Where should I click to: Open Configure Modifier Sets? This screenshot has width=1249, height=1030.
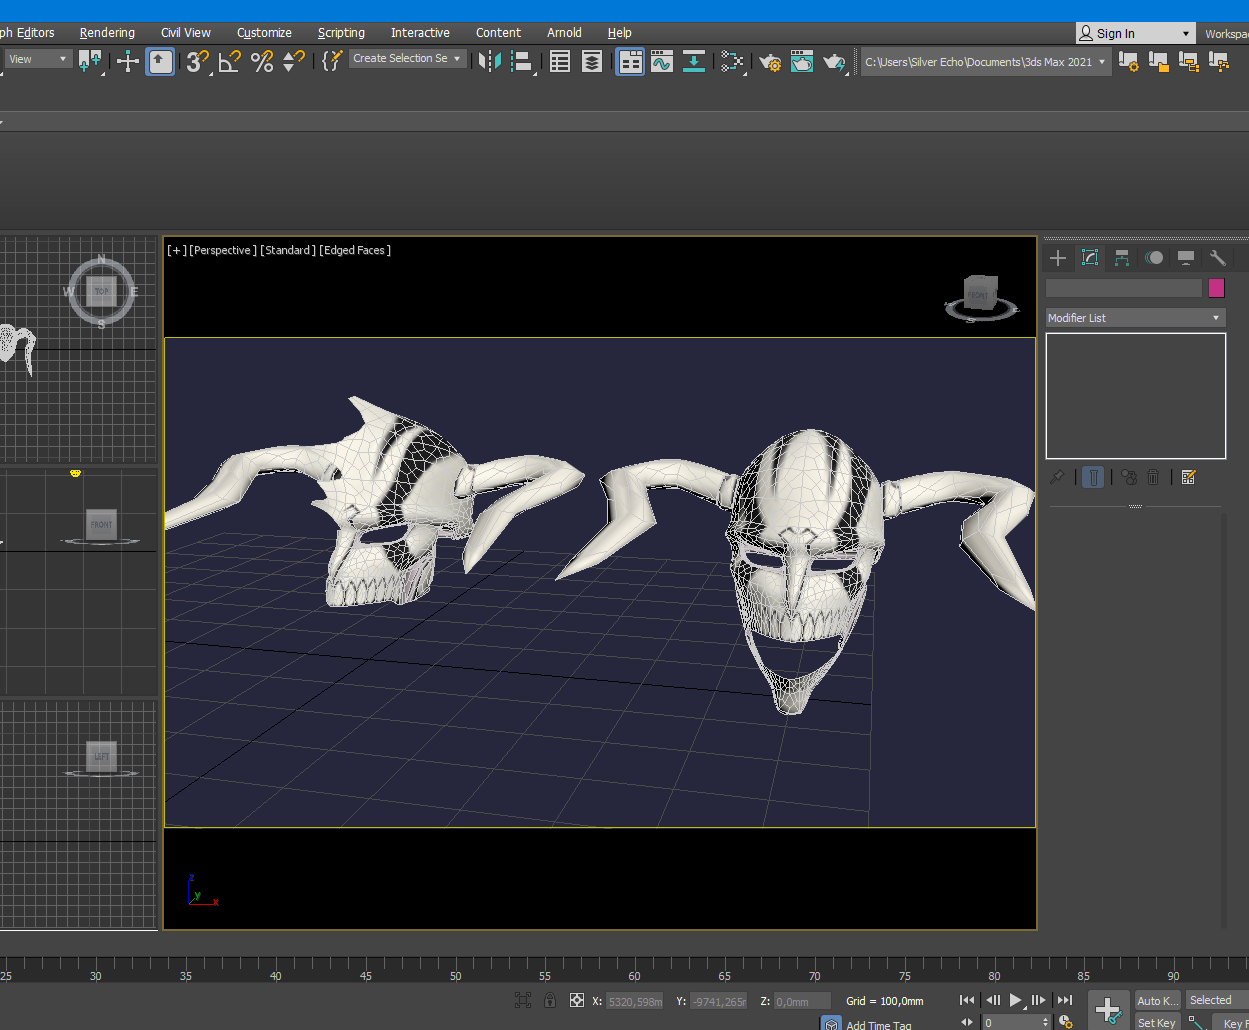tap(1189, 477)
